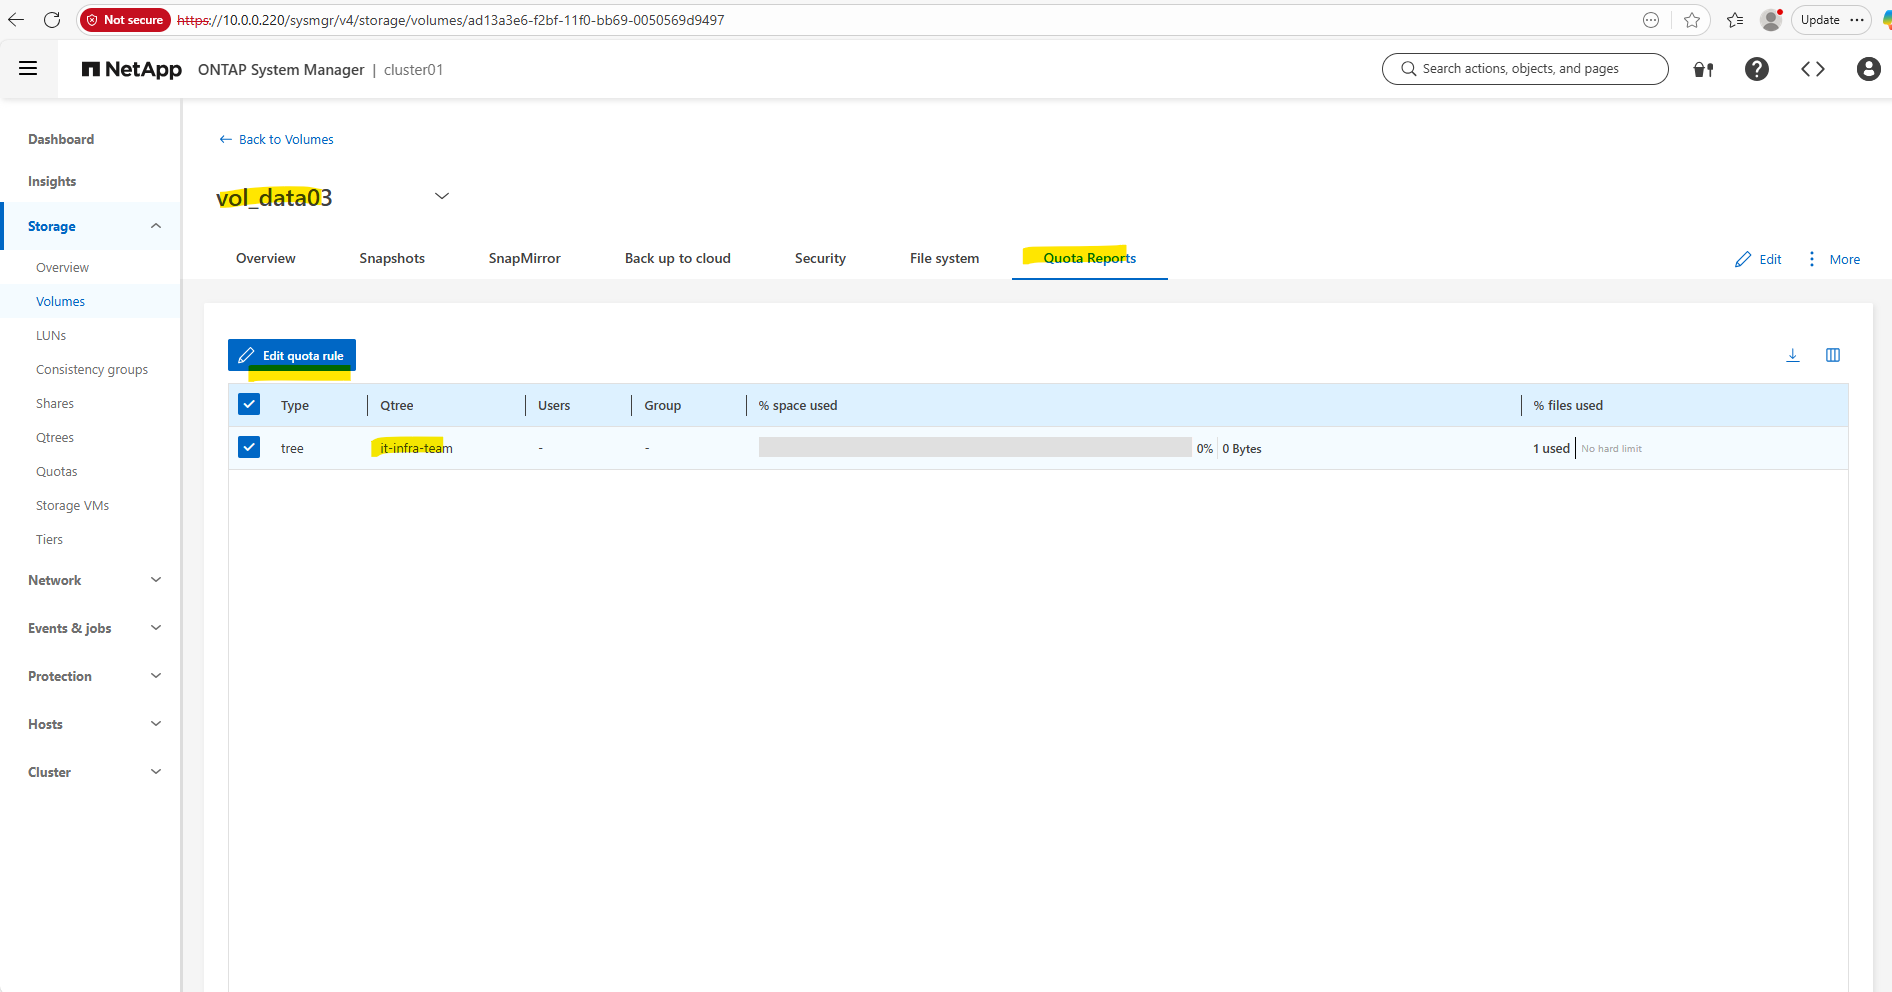Click the % space used progress bar

point(974,447)
